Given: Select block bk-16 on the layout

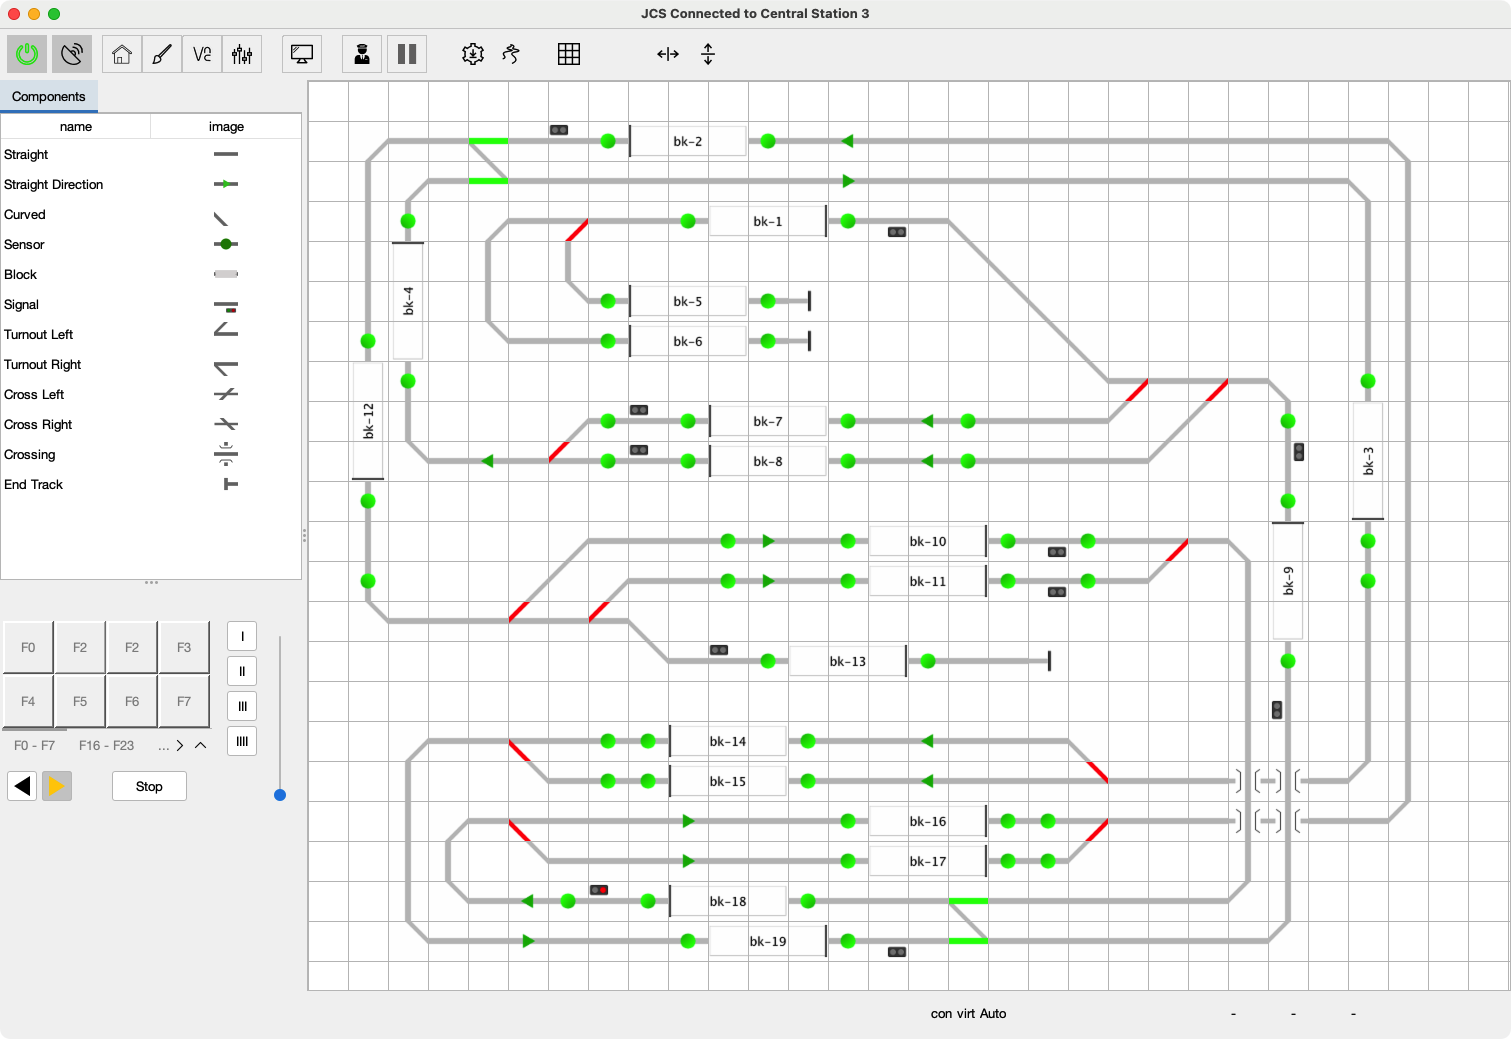Looking at the screenshot, I should [928, 821].
